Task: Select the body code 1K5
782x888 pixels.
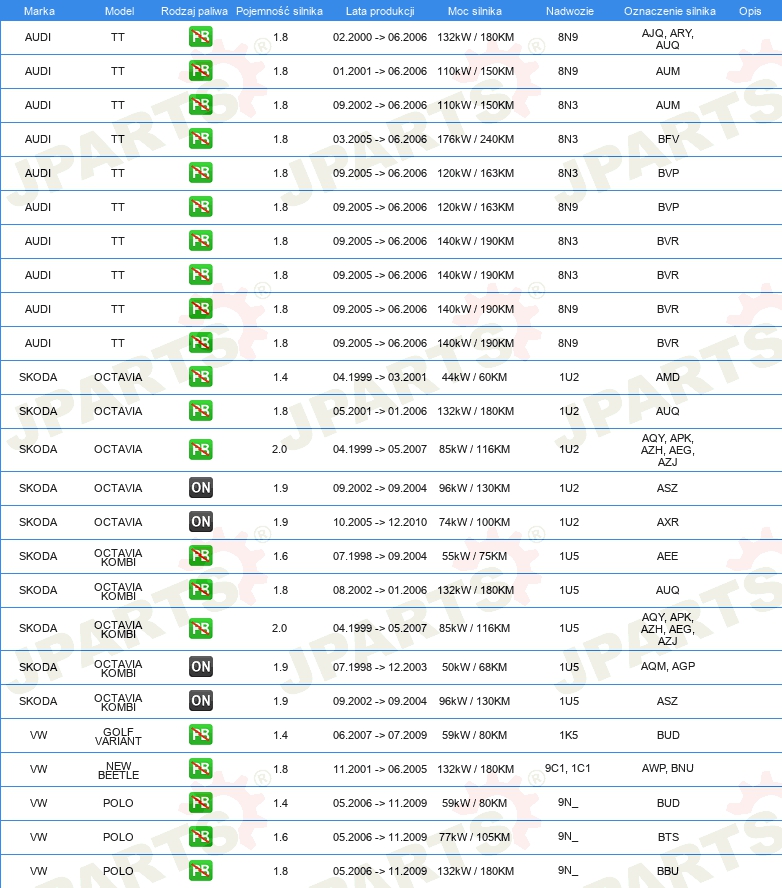Action: pos(569,735)
